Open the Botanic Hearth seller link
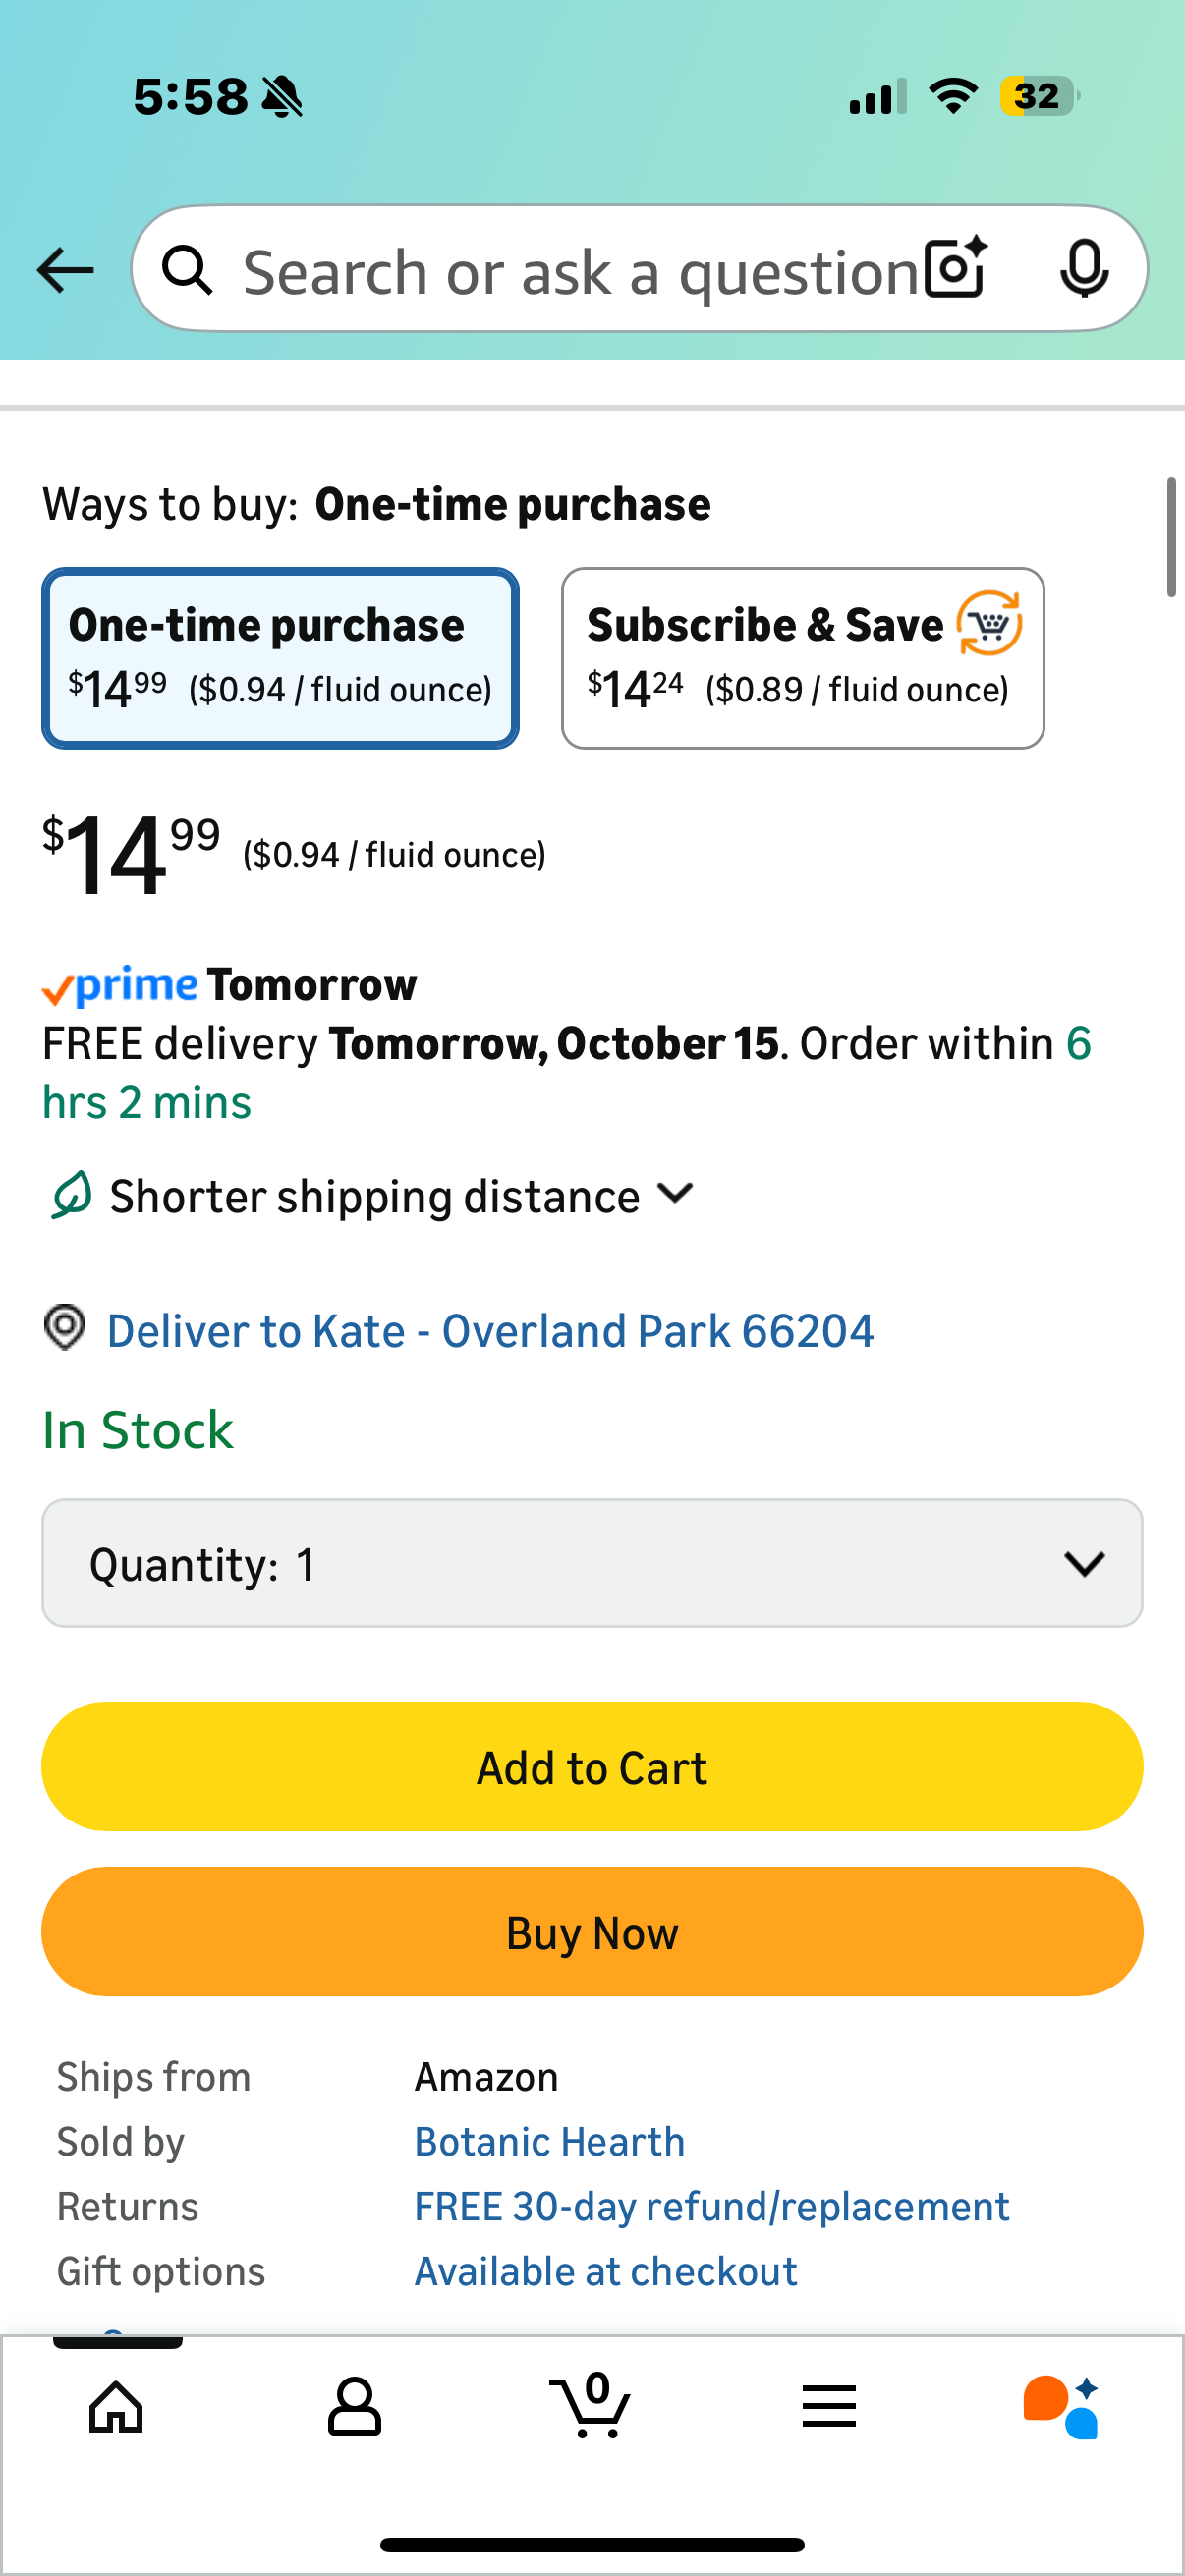Screen dimensions: 1185x2576 tap(549, 2142)
